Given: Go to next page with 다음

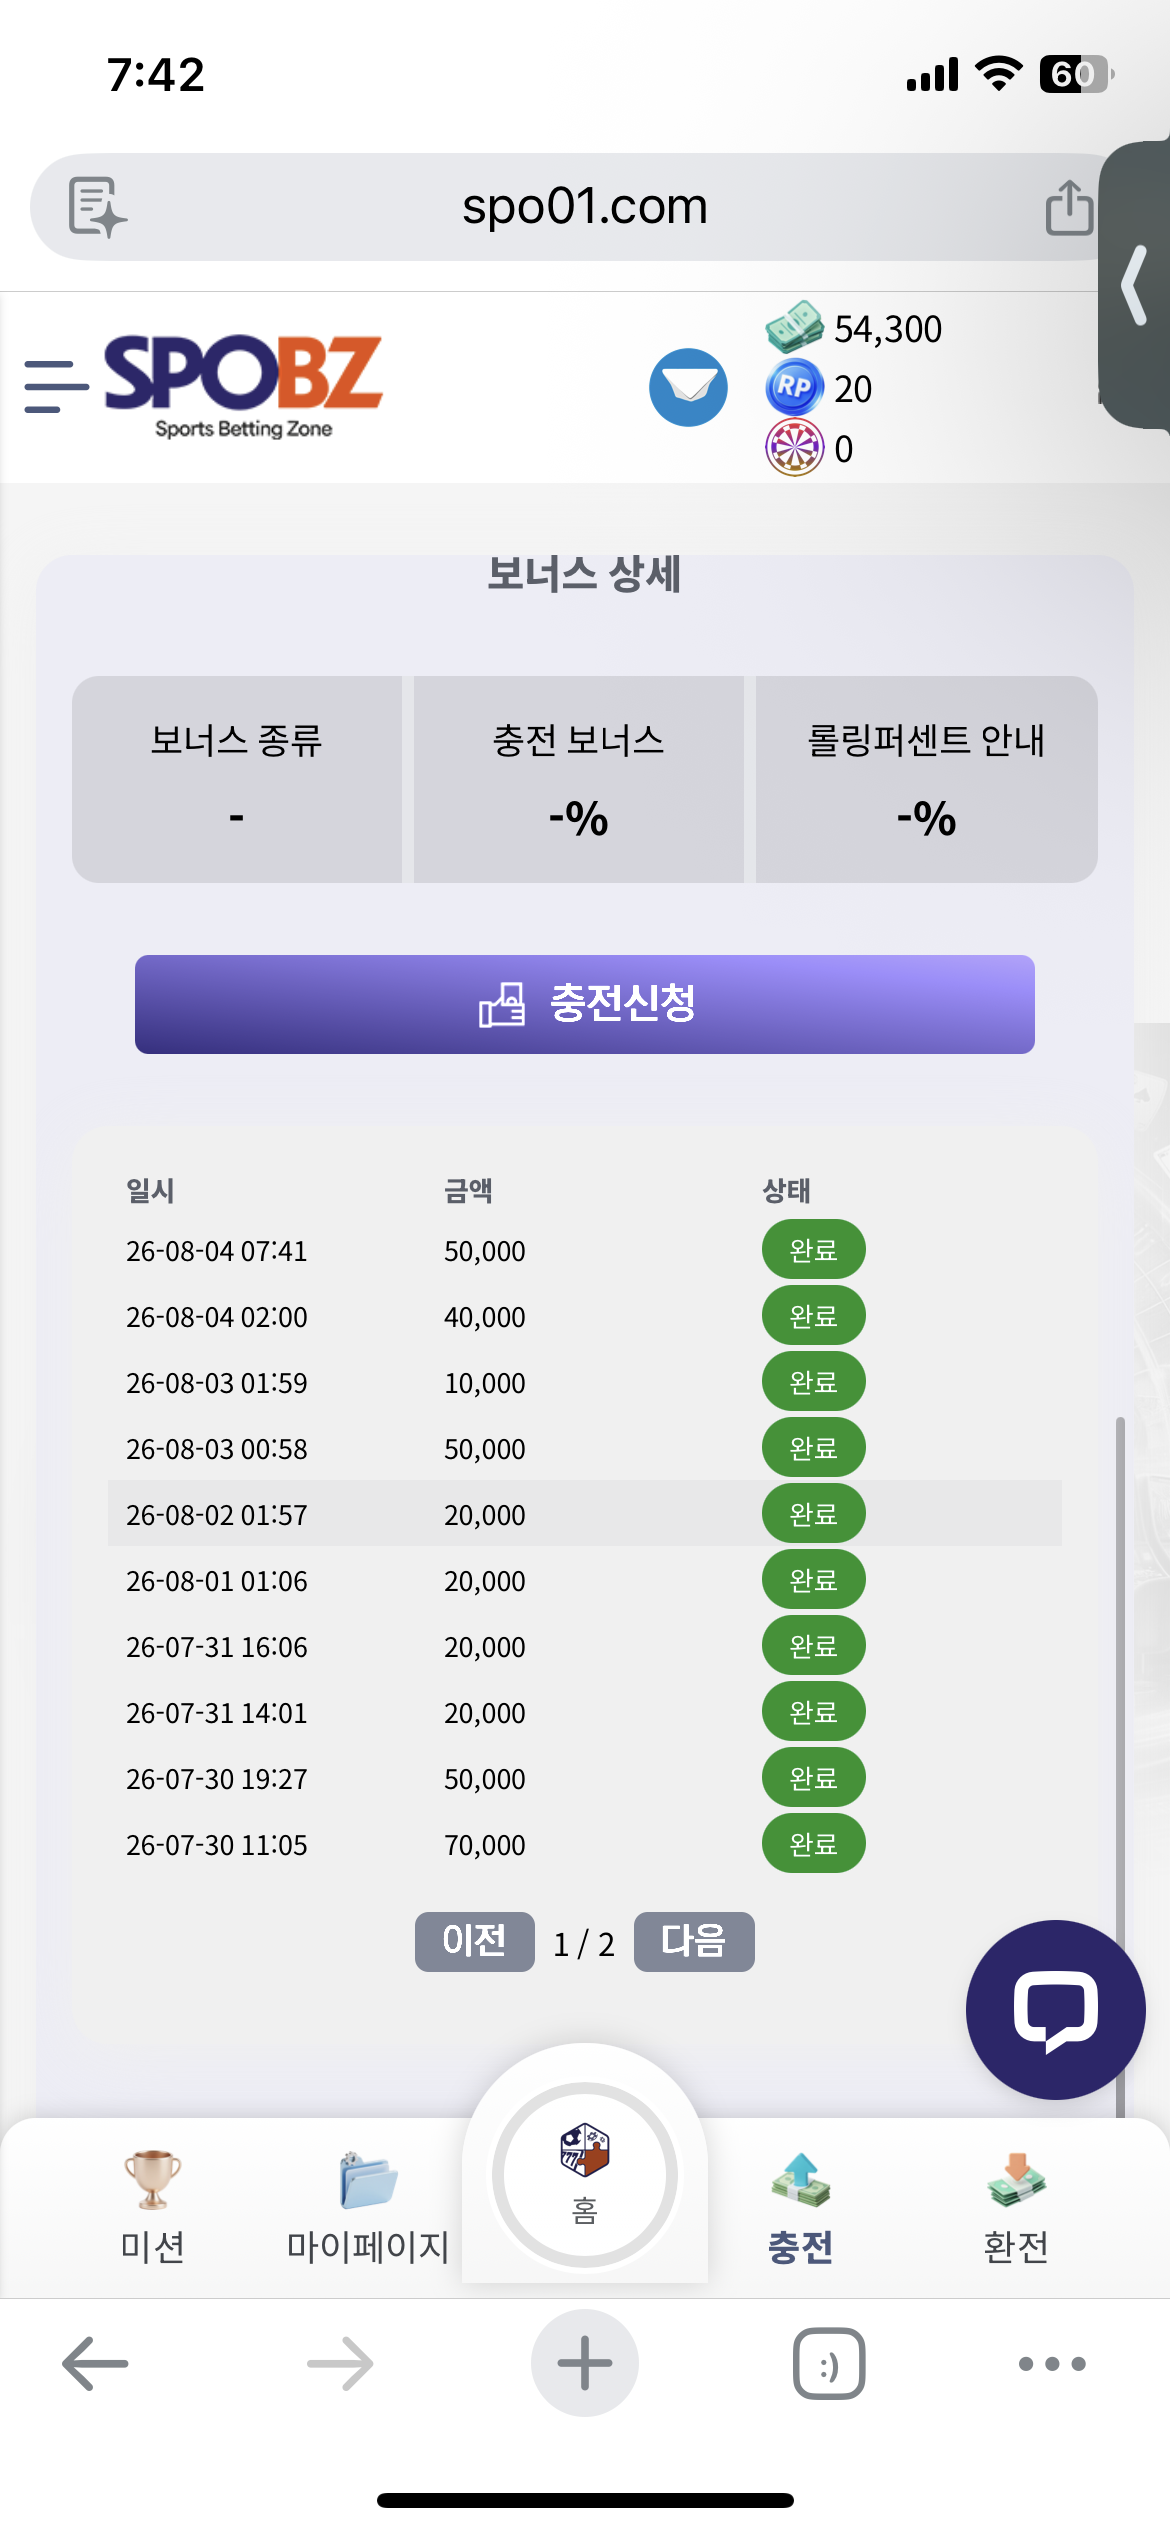Looking at the screenshot, I should [694, 1942].
